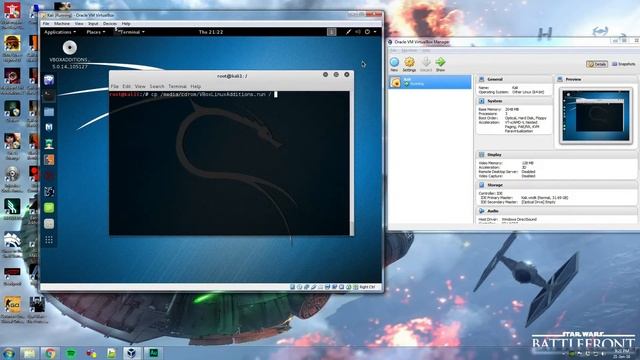Select the Kali VM entry in Manager list
This screenshot has height=360, width=640.
[429, 82]
